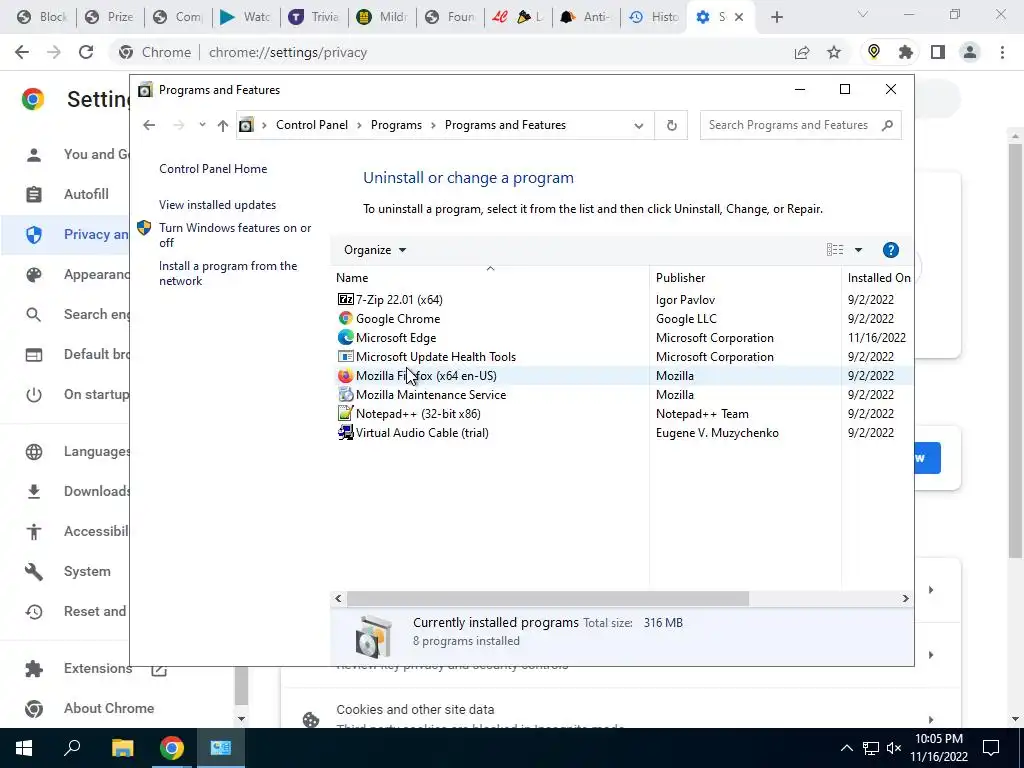Reload the Chrome page
This screenshot has height=768, width=1024.
coord(86,52)
